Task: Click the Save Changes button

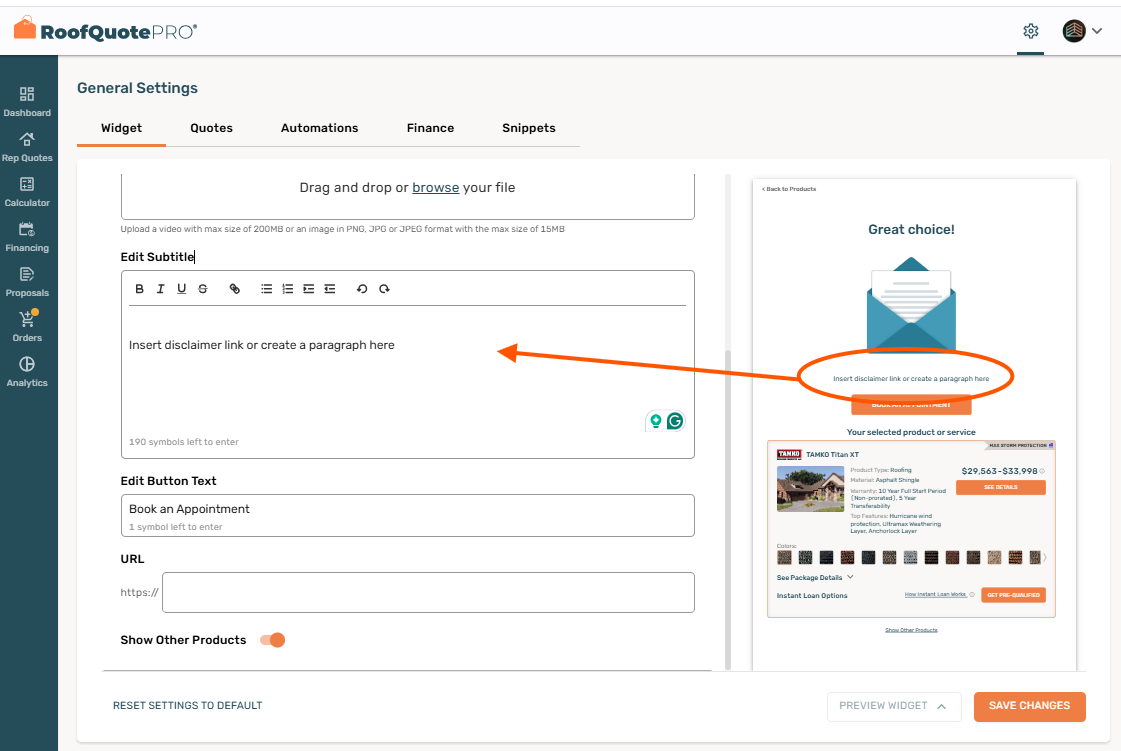Action: [x=1029, y=706]
